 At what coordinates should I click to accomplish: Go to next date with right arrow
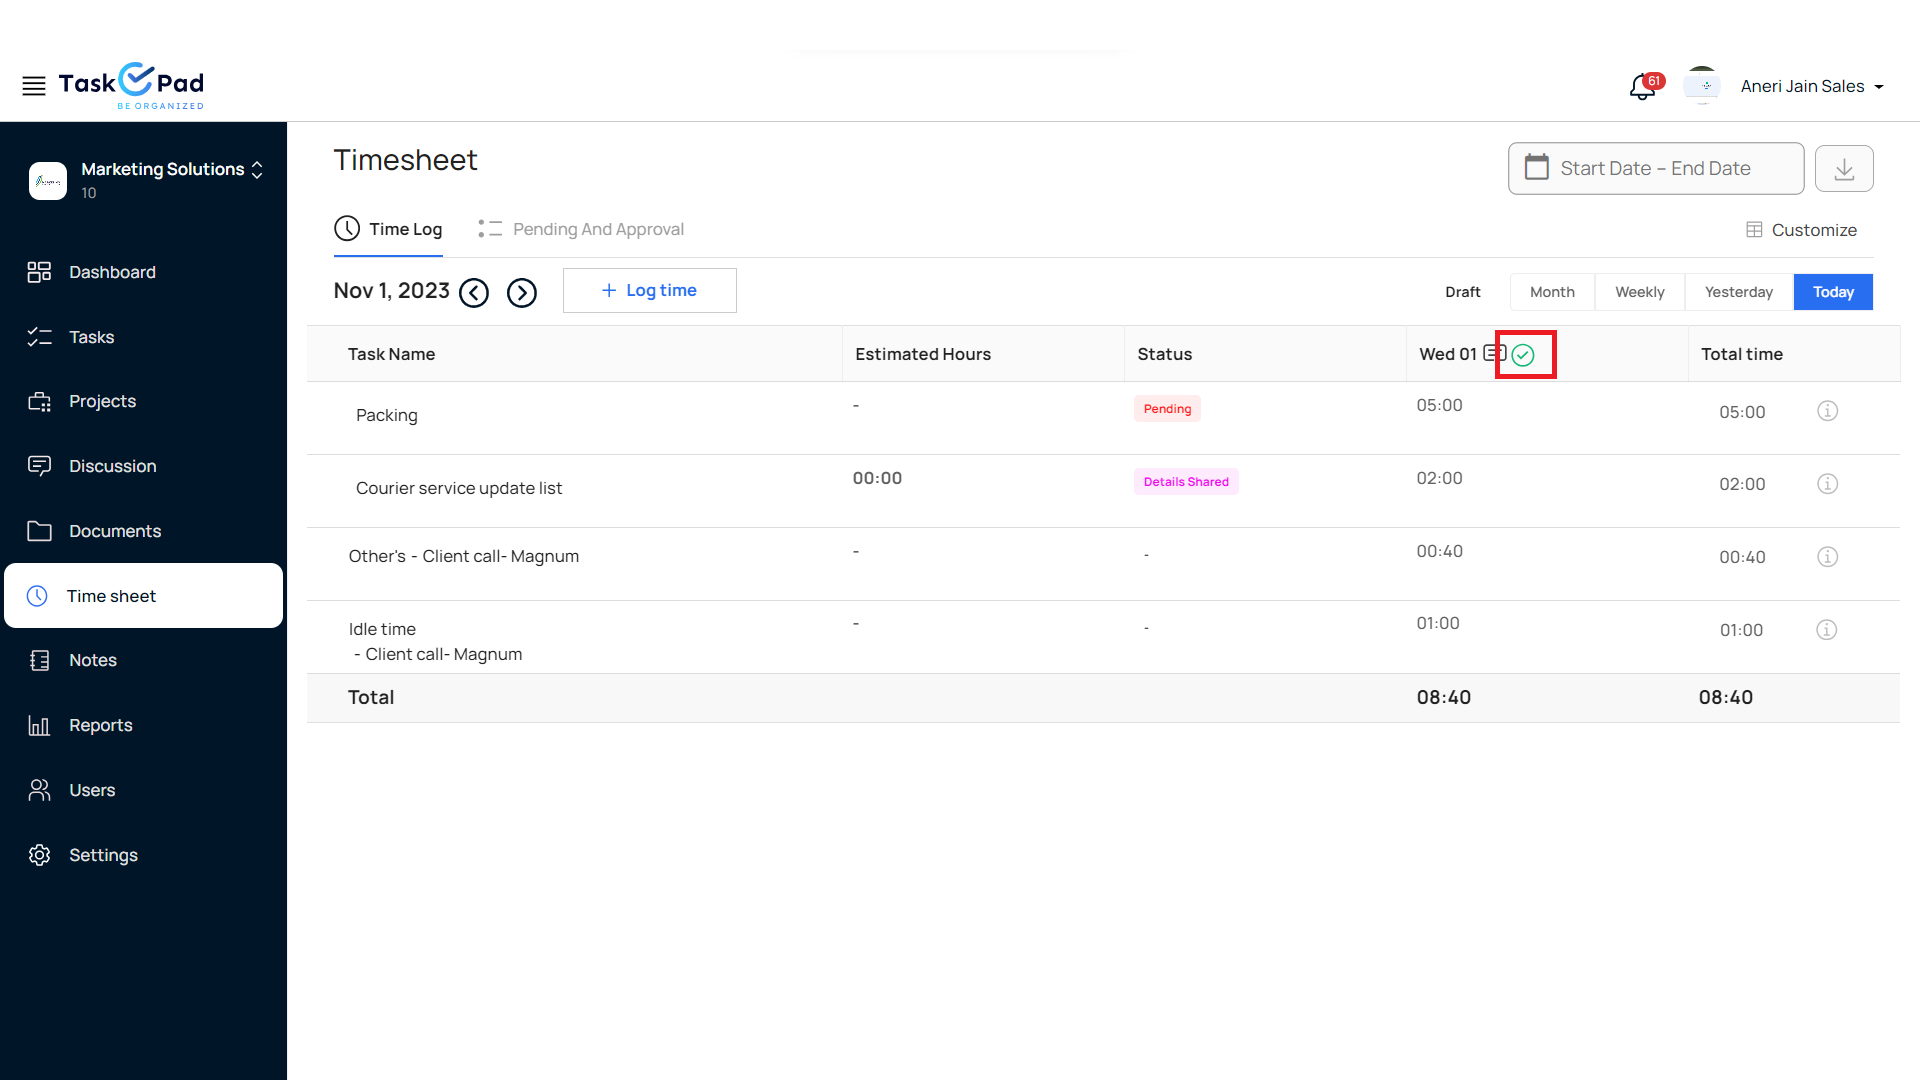coord(522,293)
